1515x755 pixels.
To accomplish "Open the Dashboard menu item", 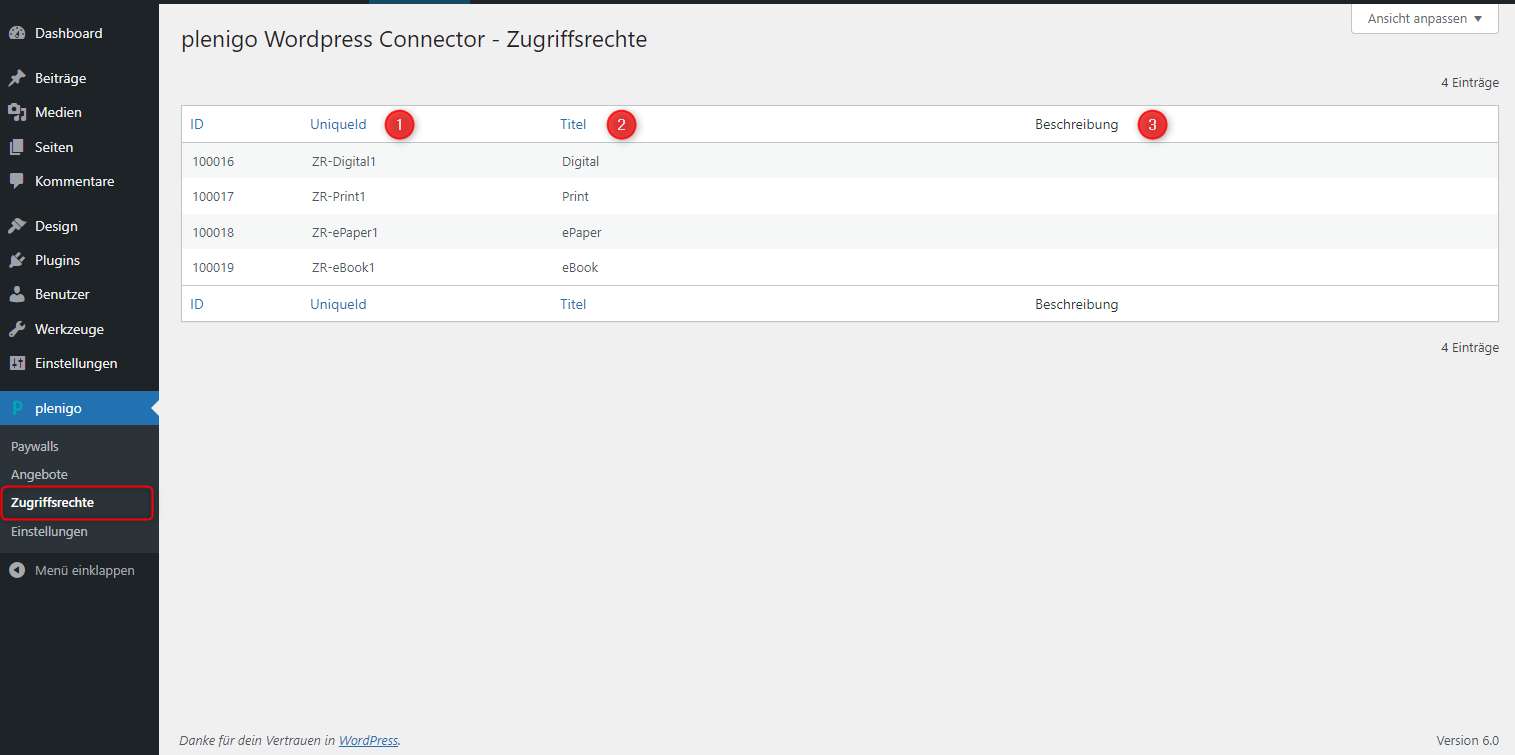I will [79, 33].
